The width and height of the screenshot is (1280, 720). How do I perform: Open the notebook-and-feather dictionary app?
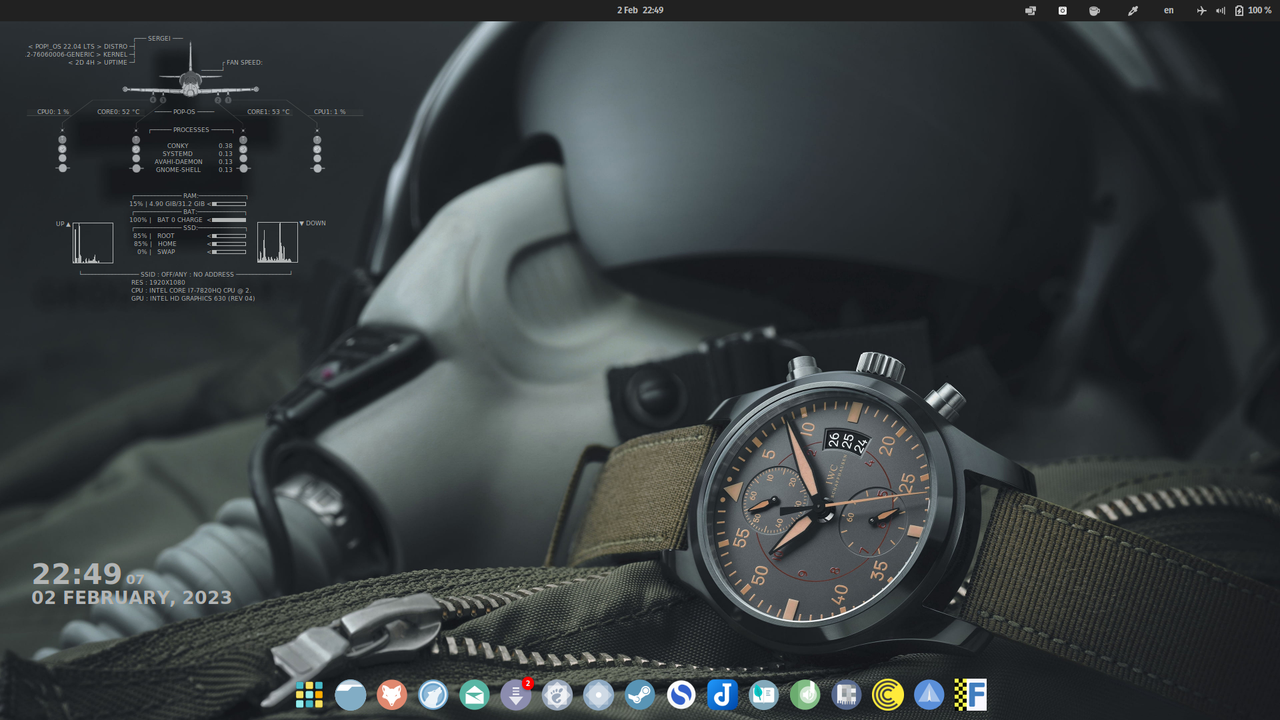(763, 695)
